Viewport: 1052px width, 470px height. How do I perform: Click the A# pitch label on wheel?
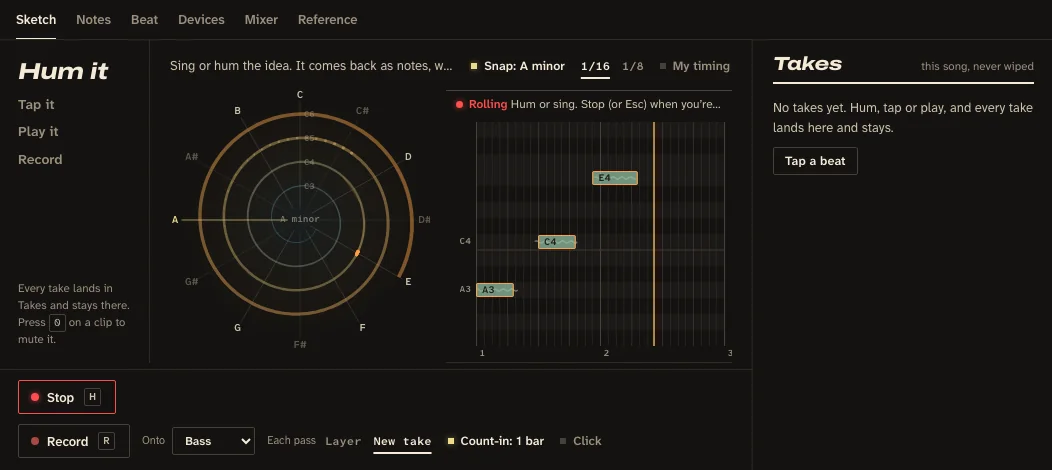tap(192, 157)
